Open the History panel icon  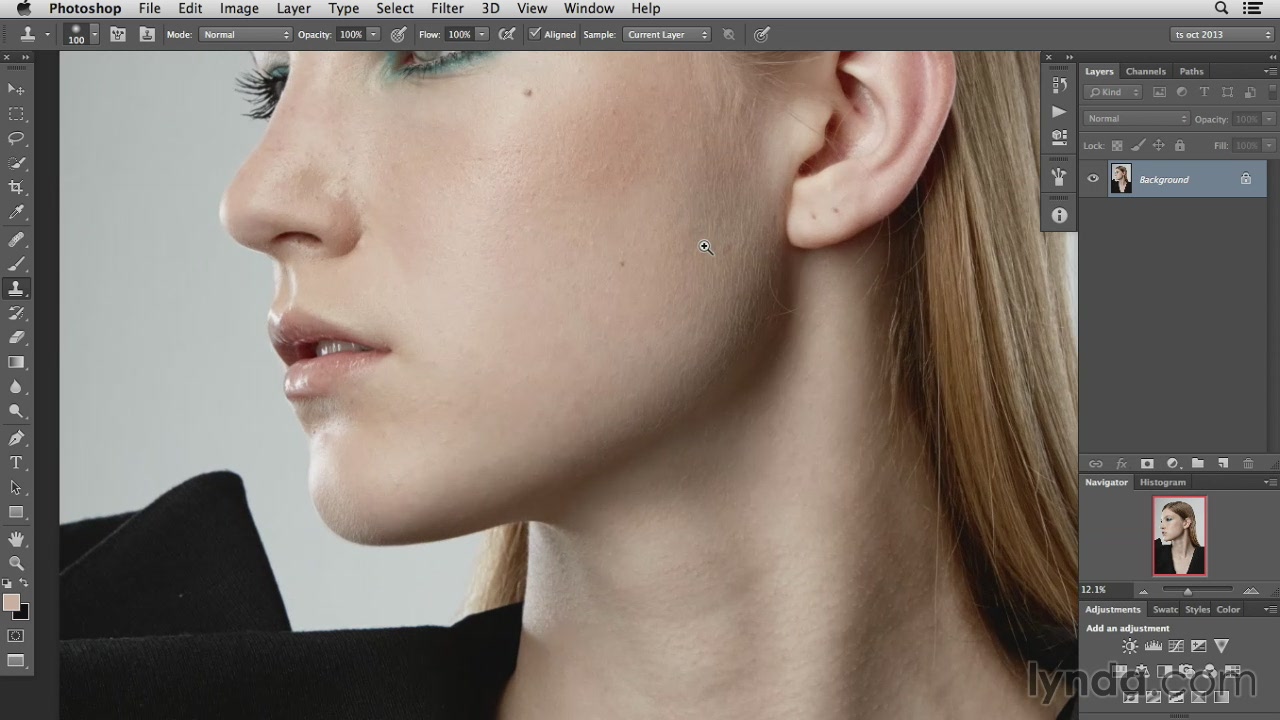[1059, 86]
